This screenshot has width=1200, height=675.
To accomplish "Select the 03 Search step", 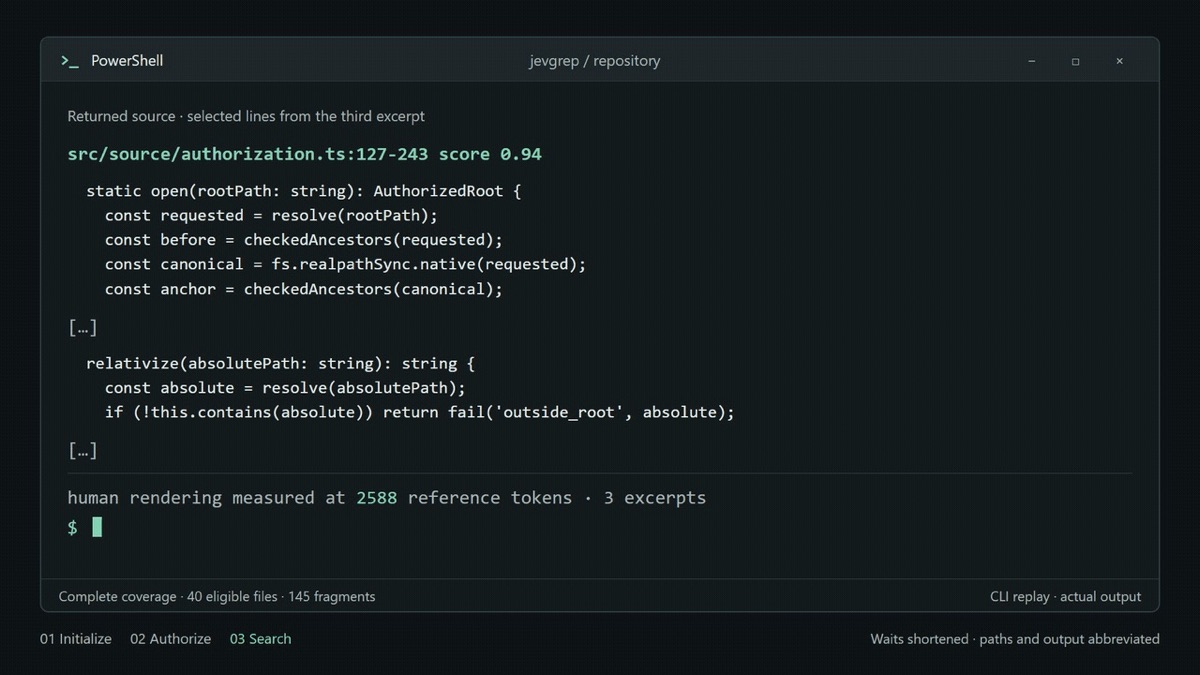I will pyautogui.click(x=260, y=639).
